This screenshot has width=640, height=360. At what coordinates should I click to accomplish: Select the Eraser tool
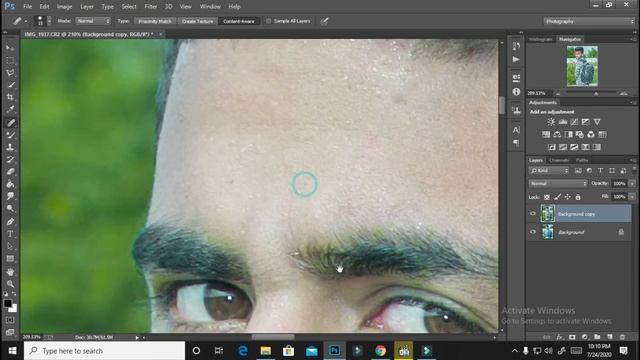coord(10,171)
